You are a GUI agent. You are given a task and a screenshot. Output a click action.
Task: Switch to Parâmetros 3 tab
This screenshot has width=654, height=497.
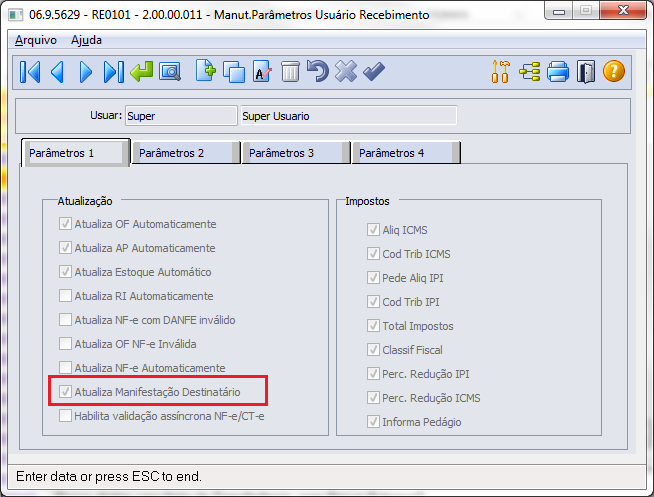coord(296,153)
